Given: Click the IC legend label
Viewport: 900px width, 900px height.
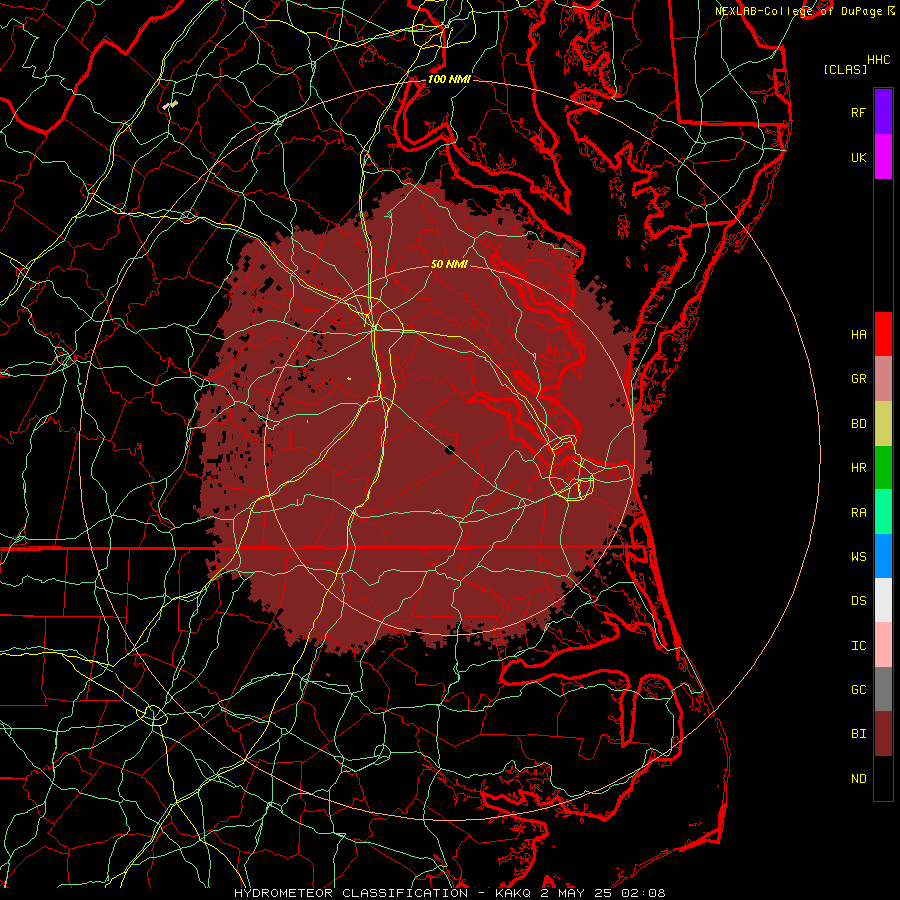Looking at the screenshot, I should pyautogui.click(x=858, y=646).
